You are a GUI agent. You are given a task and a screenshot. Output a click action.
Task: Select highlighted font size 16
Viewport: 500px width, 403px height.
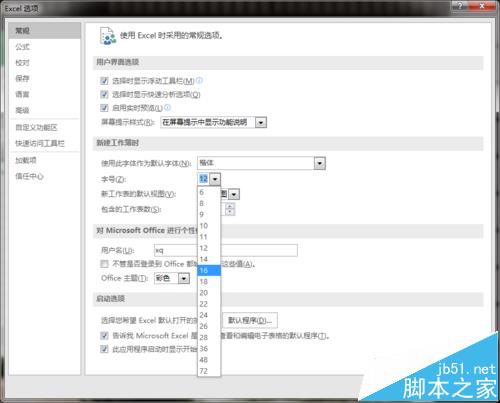click(x=209, y=270)
